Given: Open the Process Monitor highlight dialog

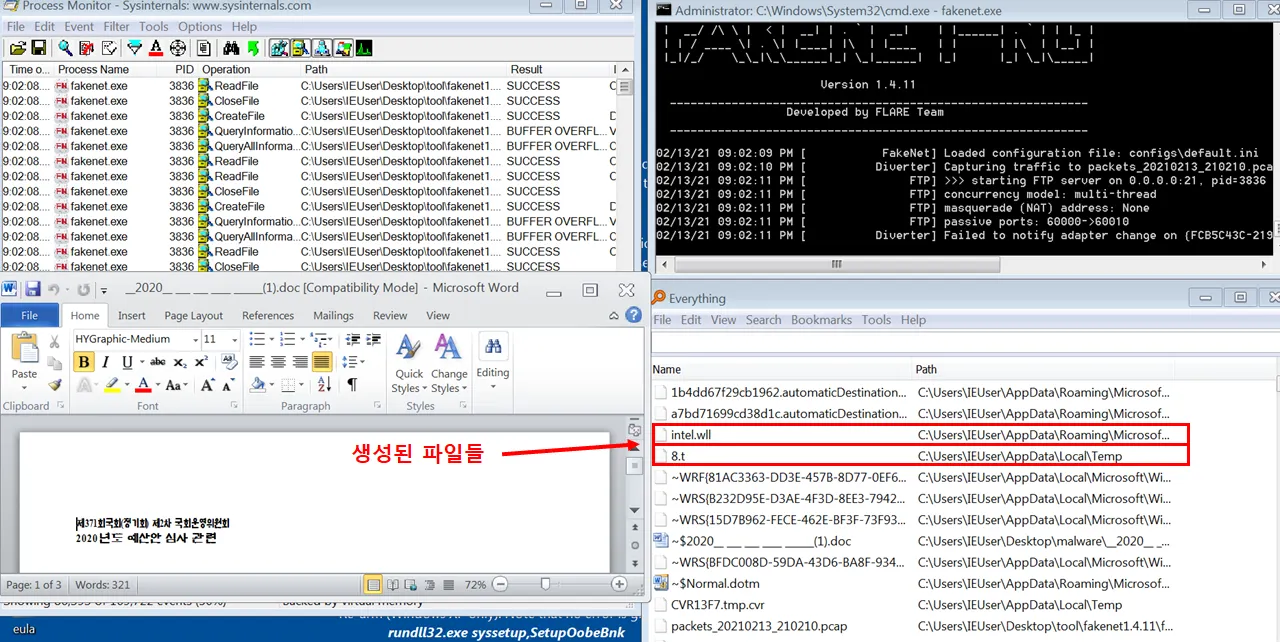Looking at the screenshot, I should pos(156,48).
